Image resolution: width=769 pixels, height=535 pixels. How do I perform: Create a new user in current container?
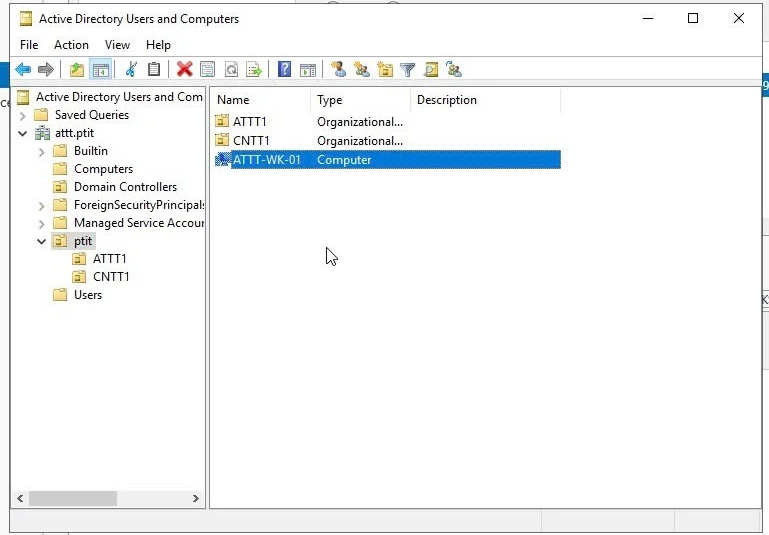338,70
